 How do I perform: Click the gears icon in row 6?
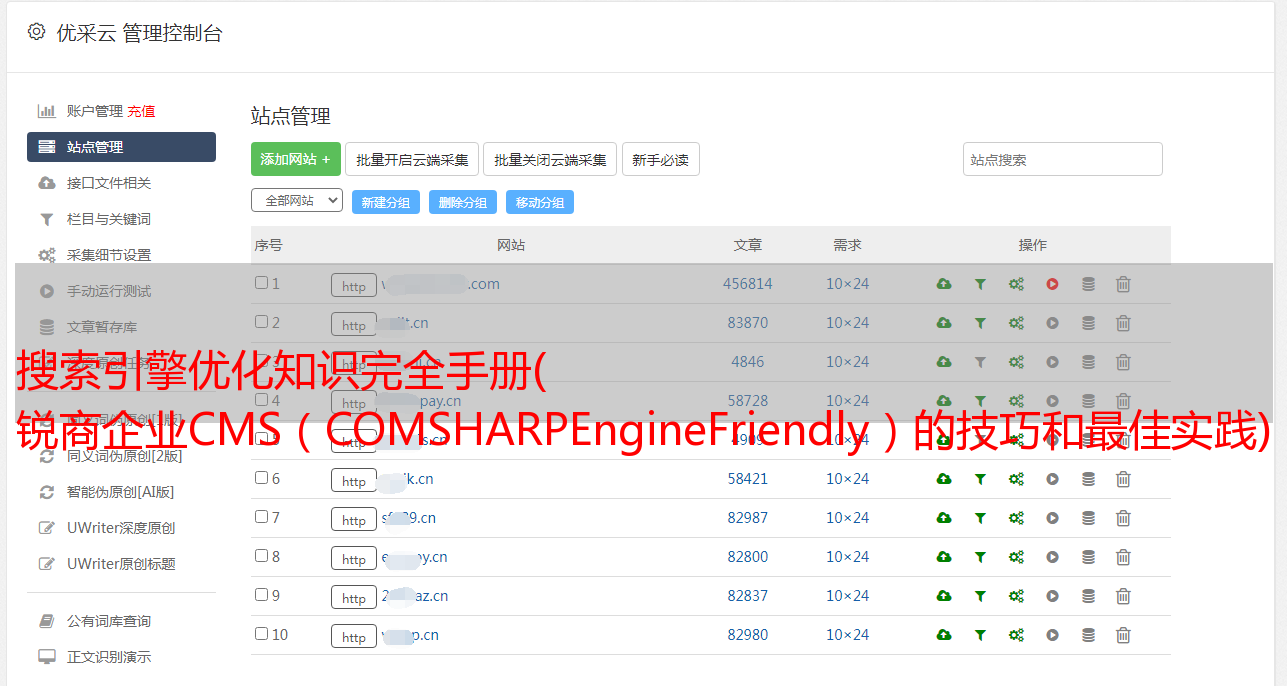tap(1016, 479)
